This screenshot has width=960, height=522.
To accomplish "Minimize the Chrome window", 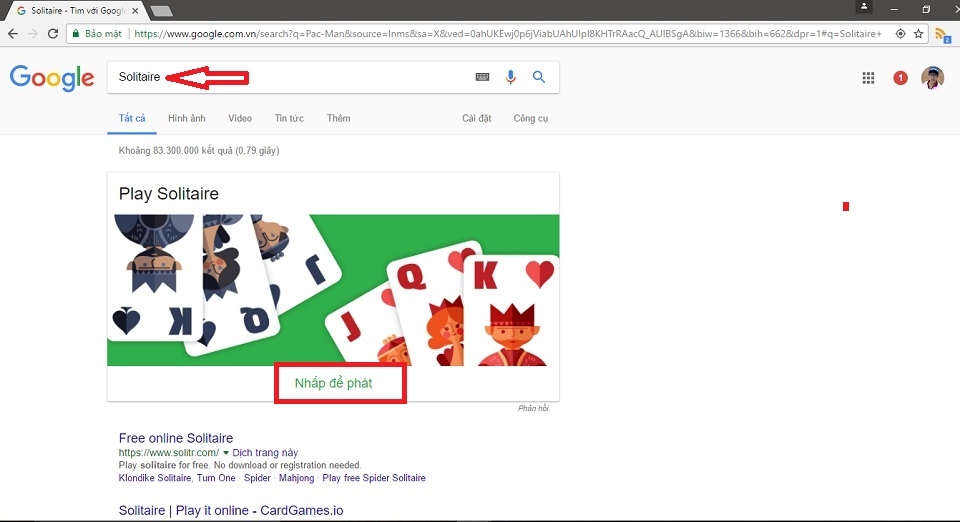I will pyautogui.click(x=894, y=9).
